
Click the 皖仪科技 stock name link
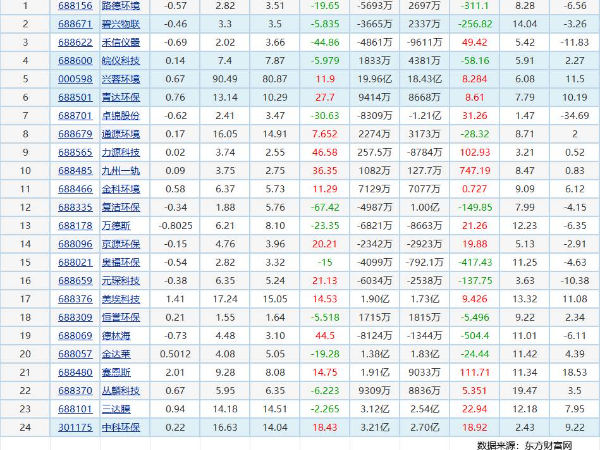pyautogui.click(x=121, y=61)
